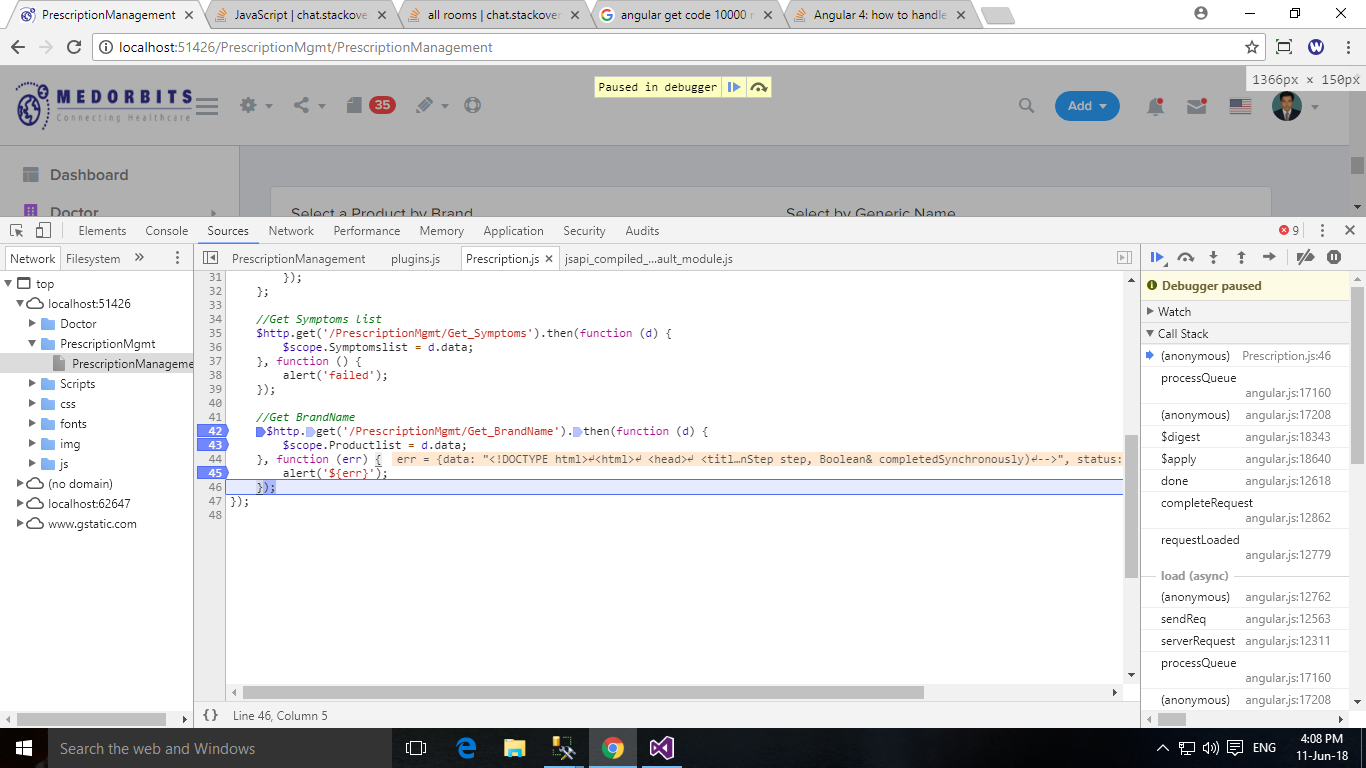Toggle the hamburger sidebar menu icon
The image size is (1366, 768).
pyautogui.click(x=207, y=106)
